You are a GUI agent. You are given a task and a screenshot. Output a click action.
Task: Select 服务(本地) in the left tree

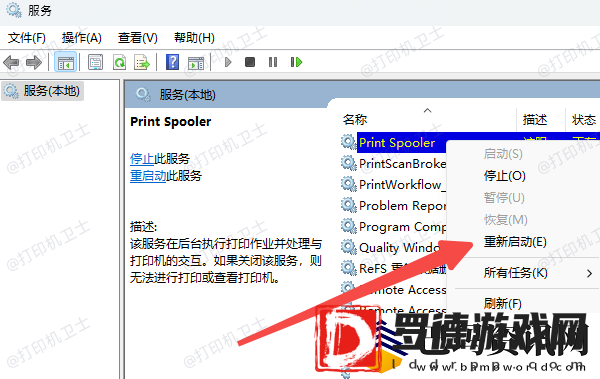[x=51, y=91]
